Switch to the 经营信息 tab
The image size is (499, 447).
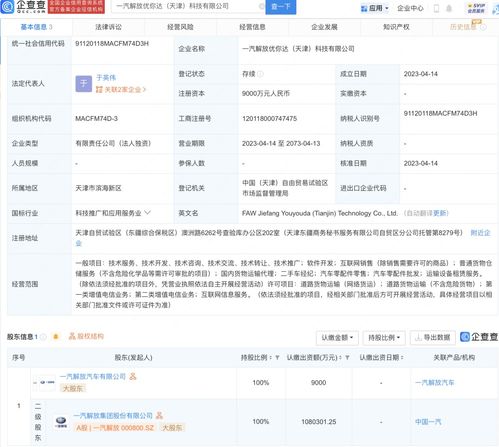pos(252,27)
